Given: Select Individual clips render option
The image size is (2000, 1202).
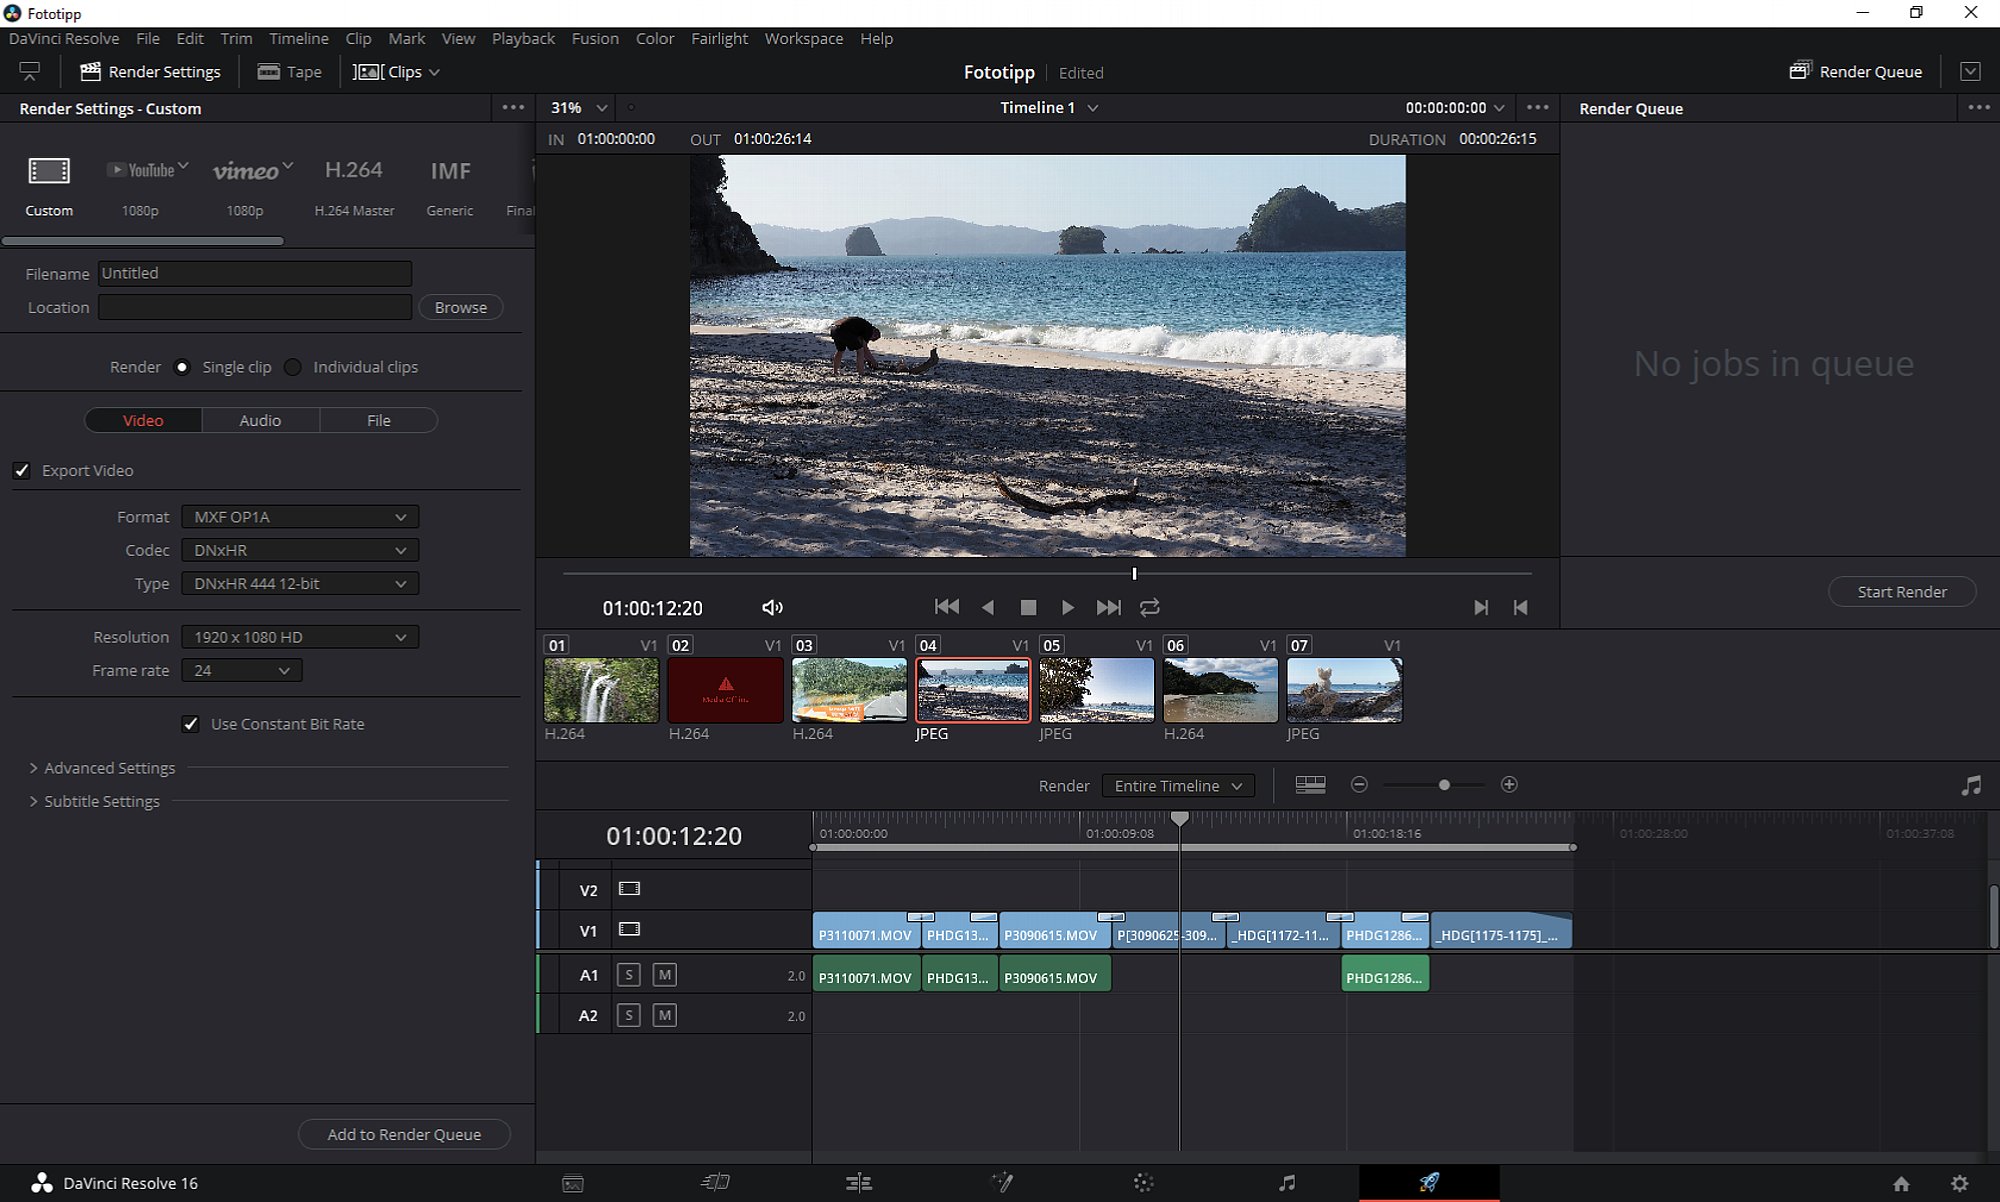Looking at the screenshot, I should 293,367.
